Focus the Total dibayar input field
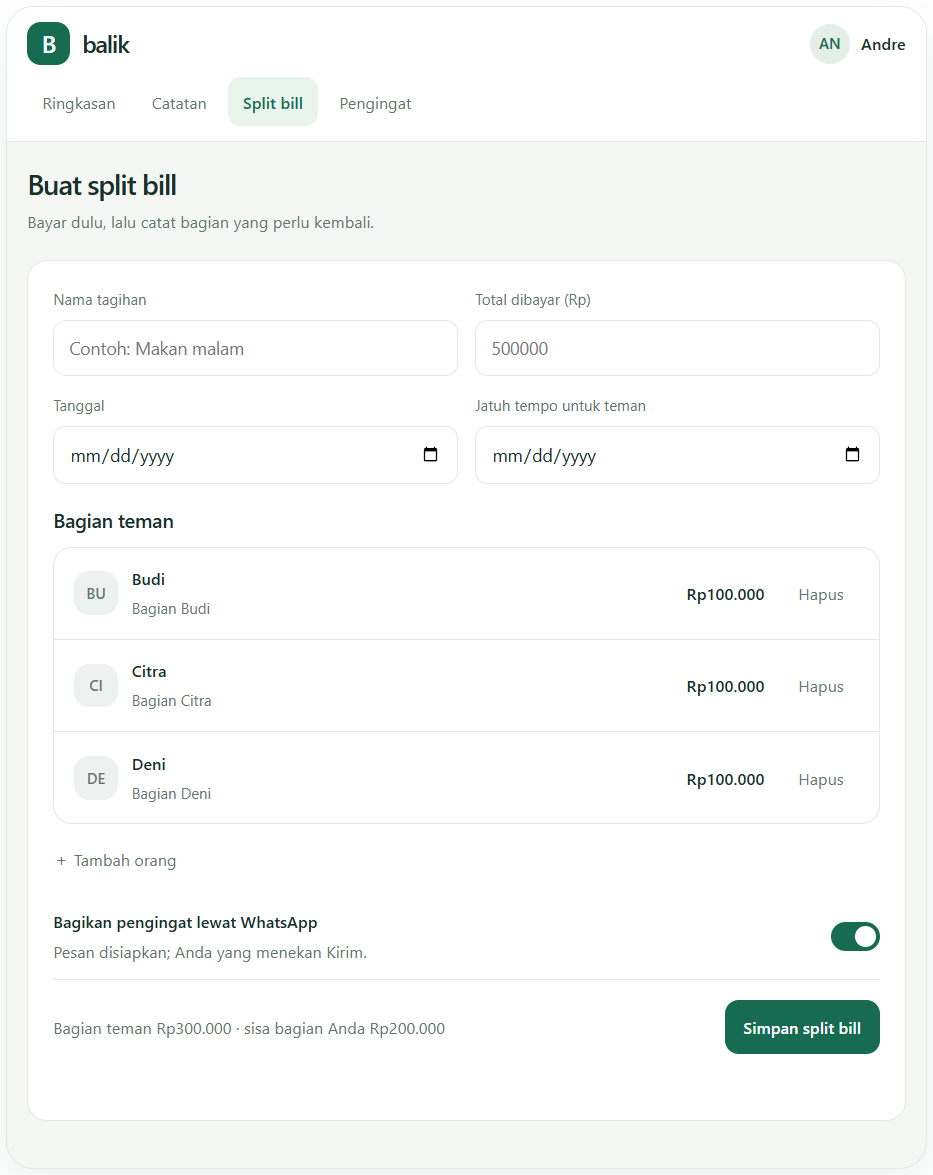Image resolution: width=933 pixels, height=1175 pixels. [x=677, y=348]
